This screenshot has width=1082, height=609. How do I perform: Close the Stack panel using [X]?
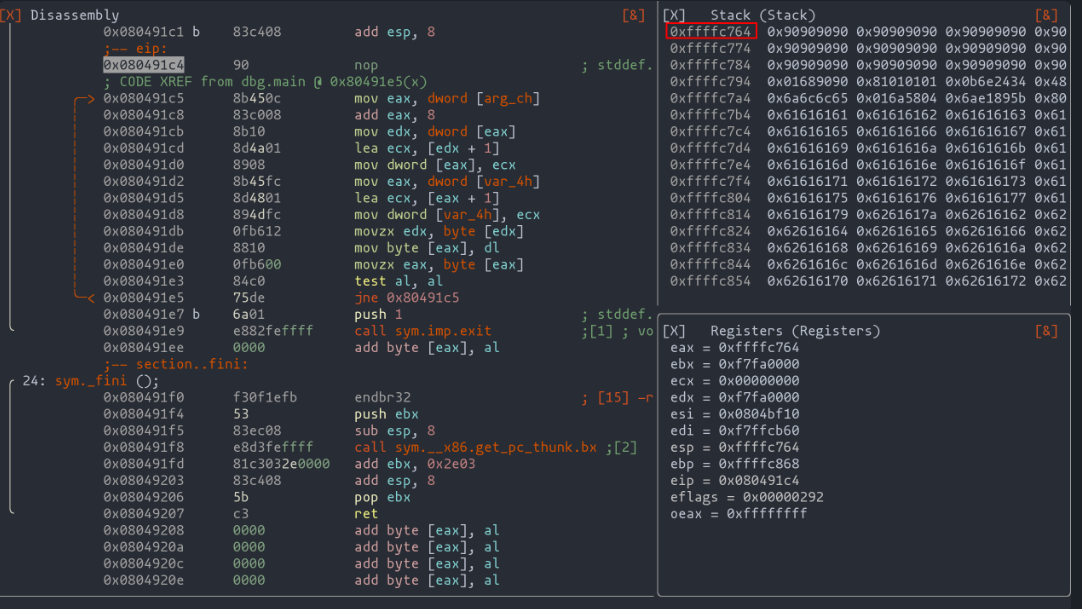(675, 15)
